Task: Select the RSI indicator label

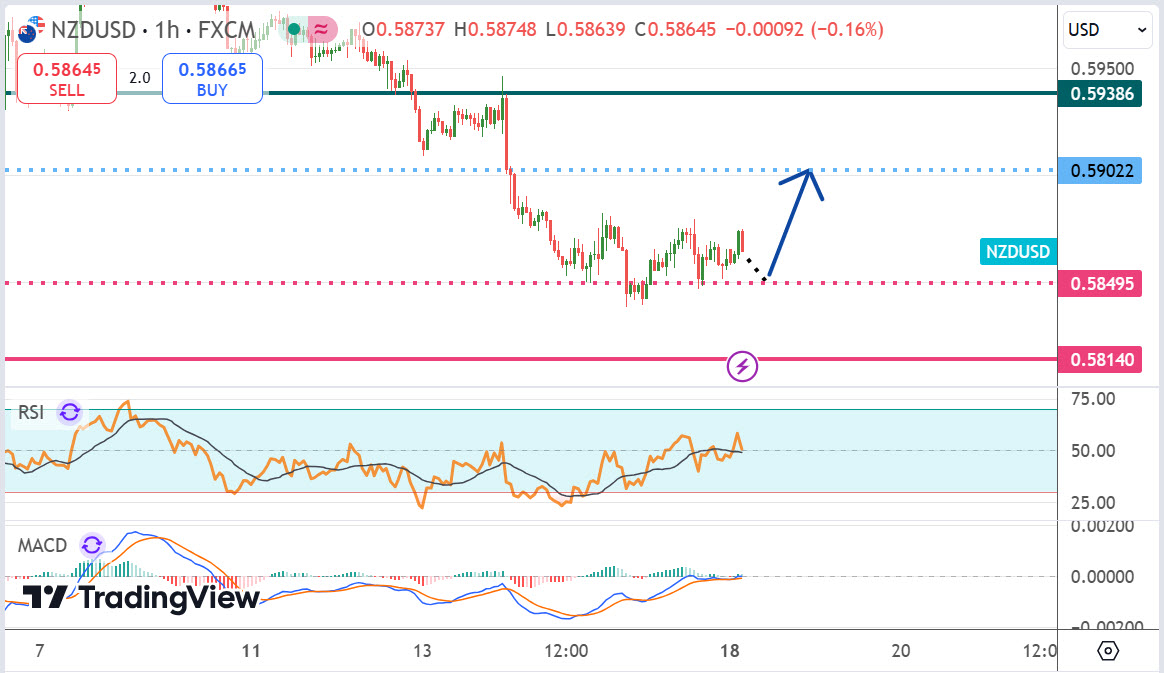Action: 31,412
